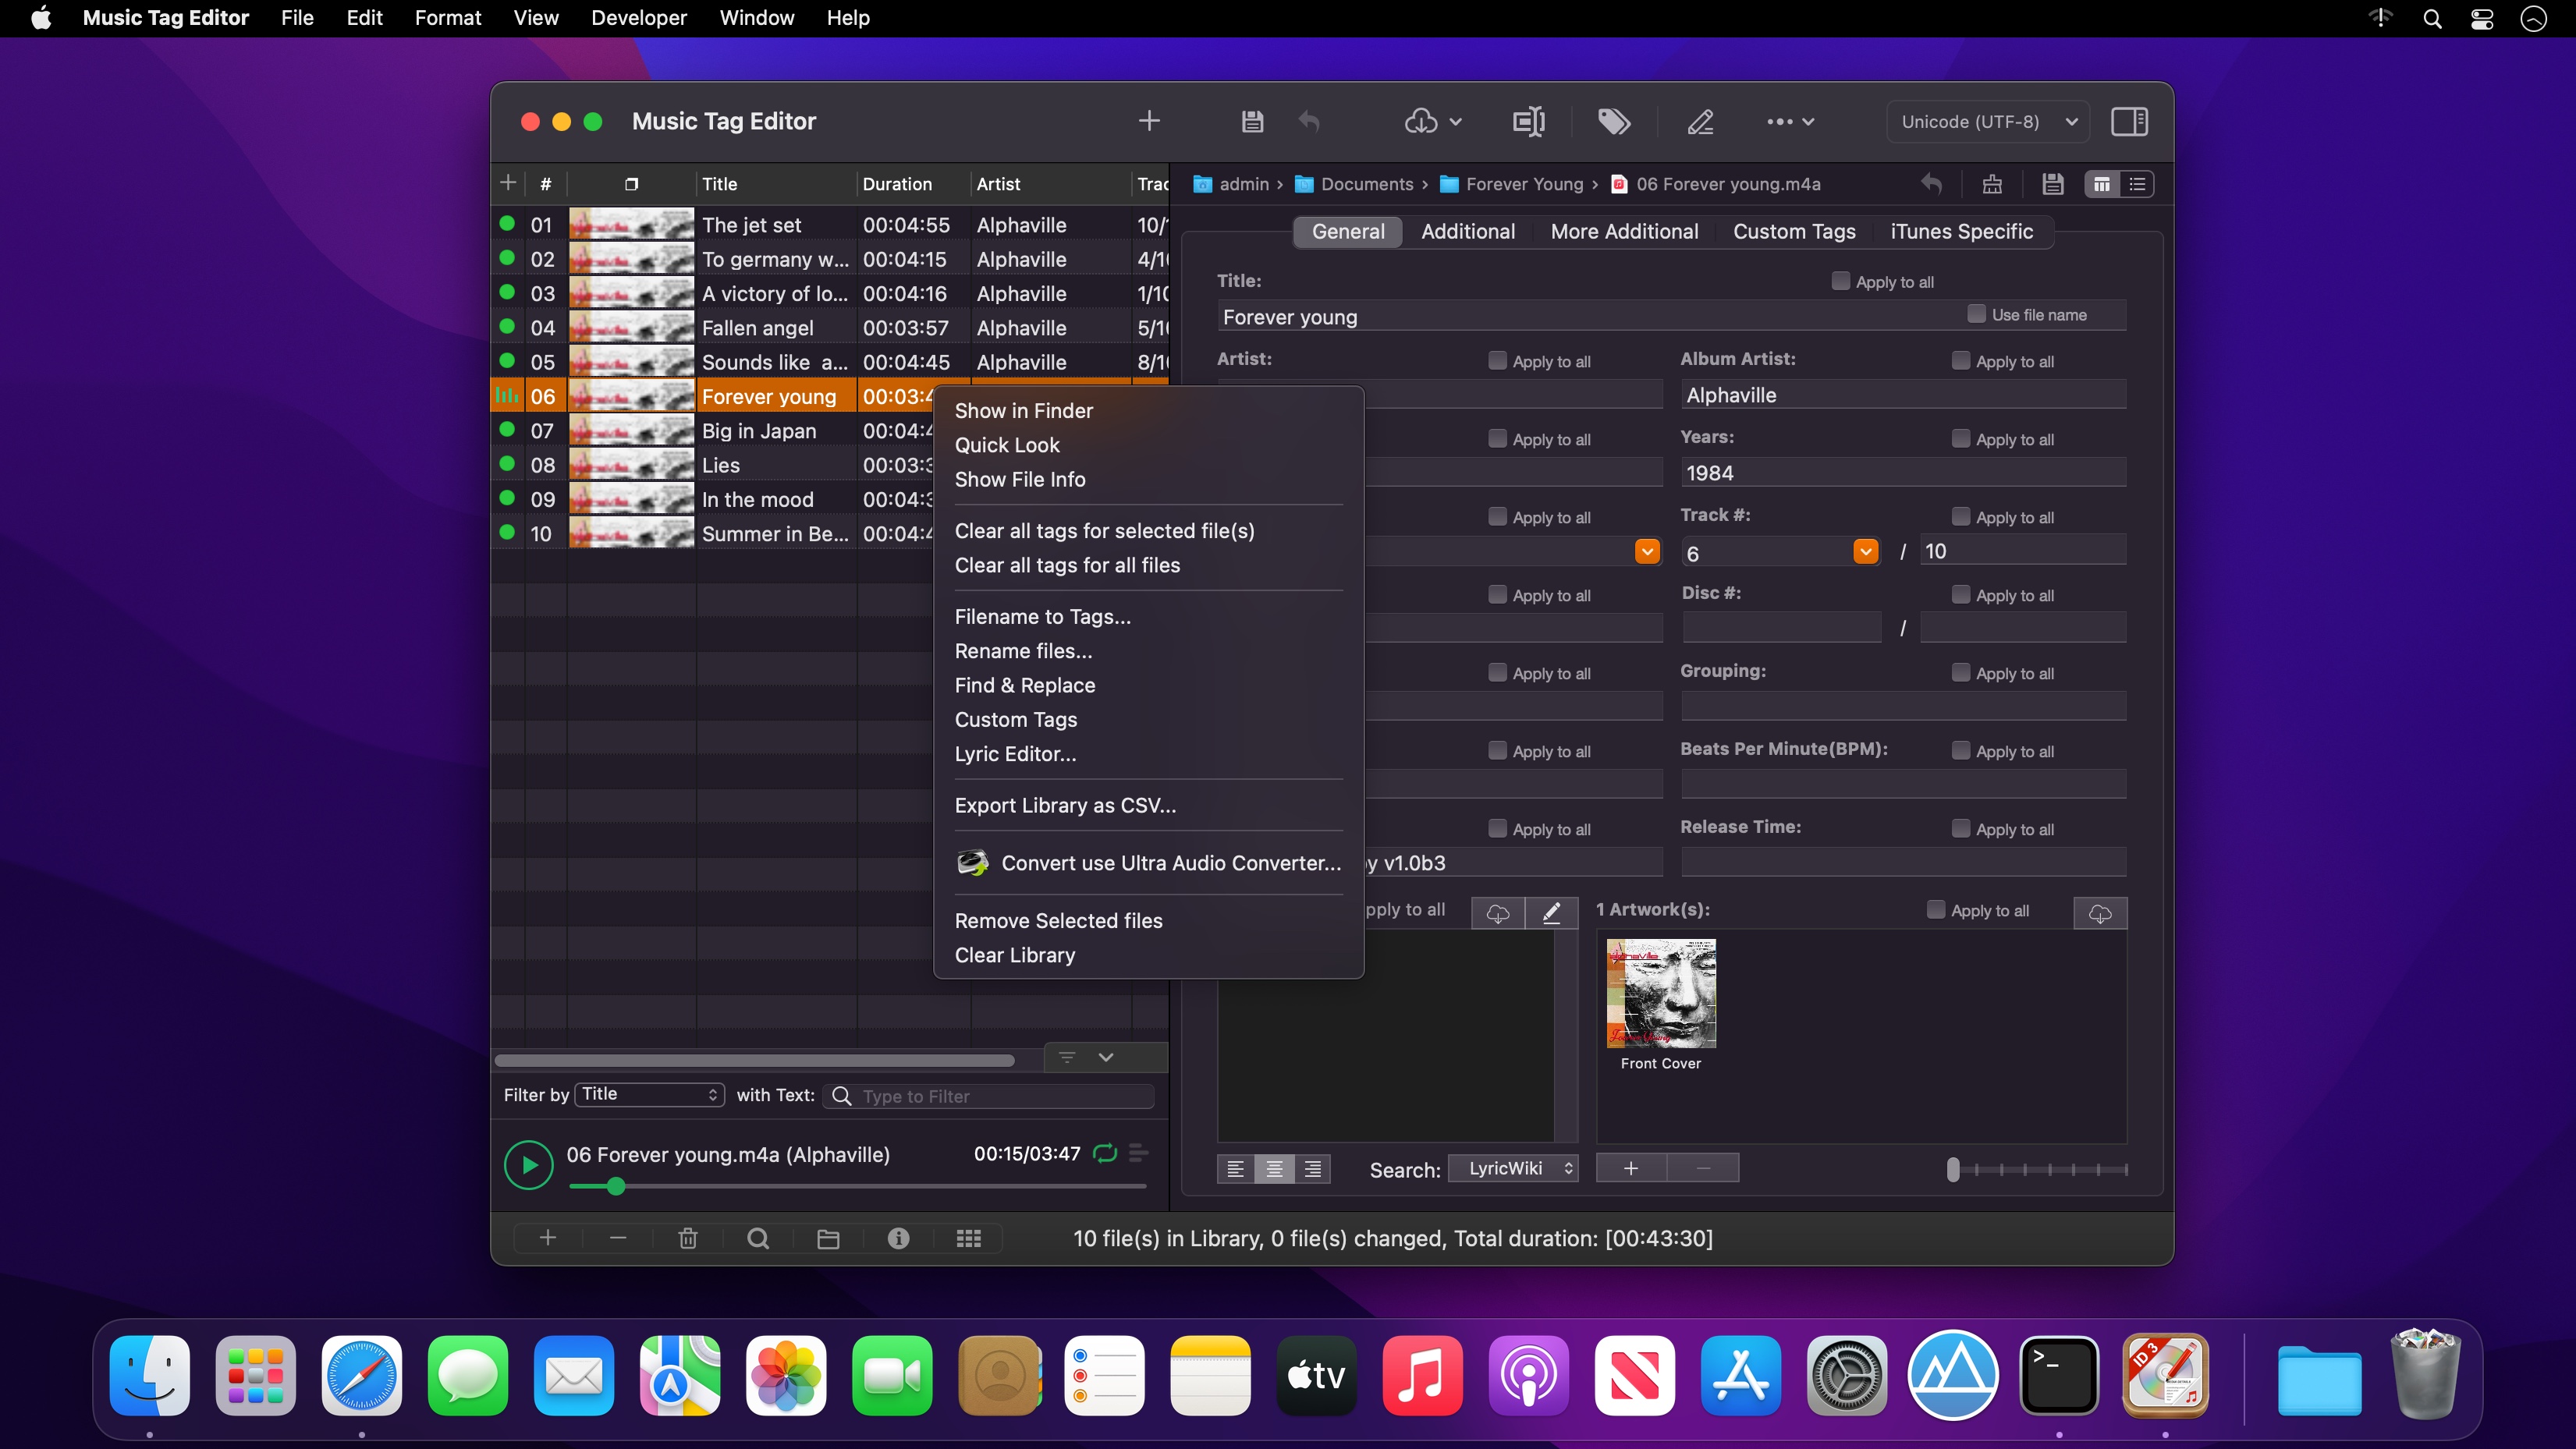Select the Front Cover artwork thumbnail
The width and height of the screenshot is (2576, 1449).
(x=1661, y=993)
